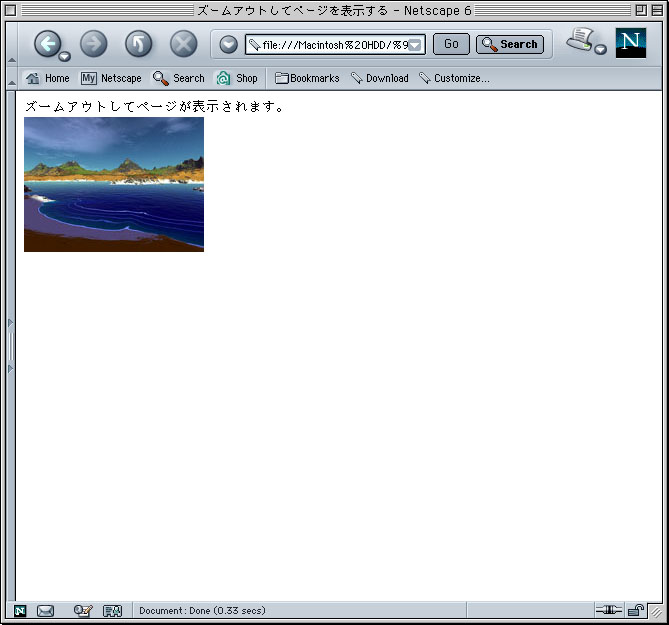Image resolution: width=669 pixels, height=625 pixels.
Task: Stop loading with the X Stop button
Action: [x=183, y=44]
